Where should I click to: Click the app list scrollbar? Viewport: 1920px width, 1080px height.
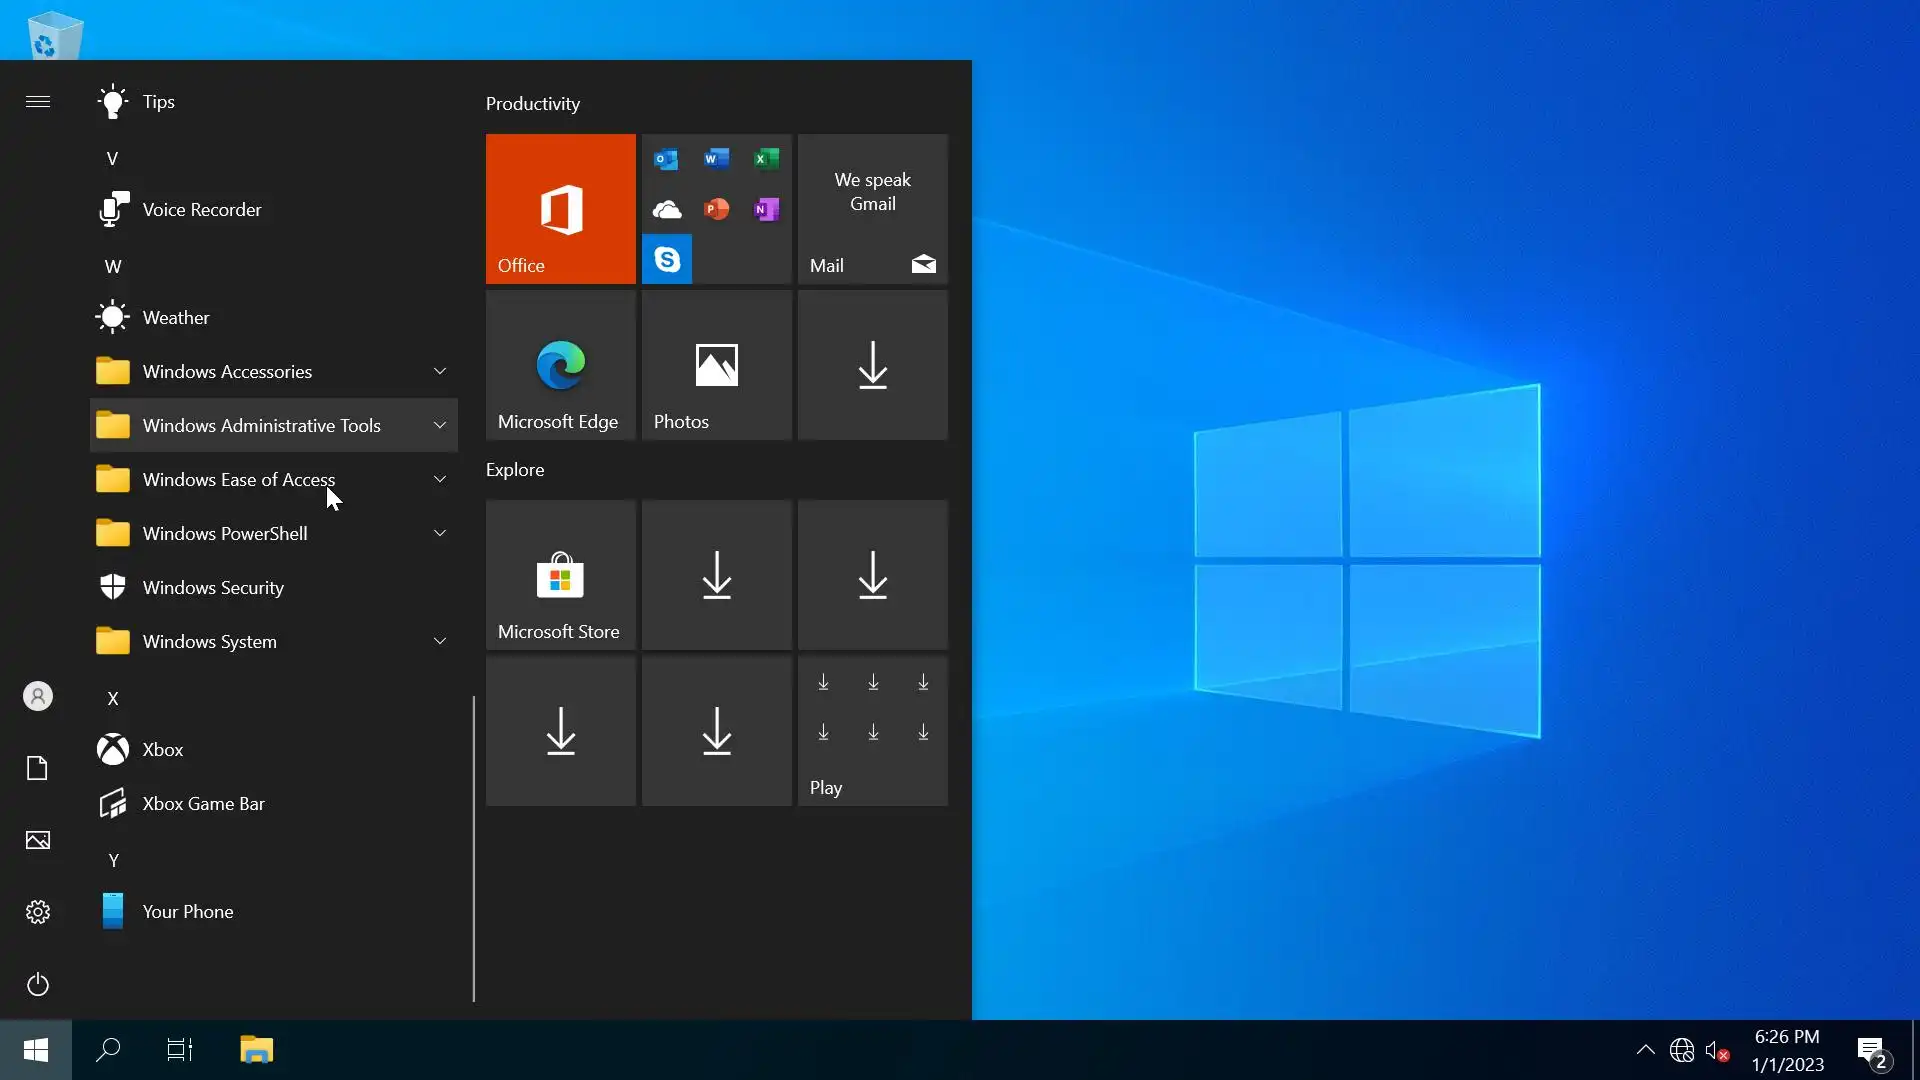click(x=473, y=848)
